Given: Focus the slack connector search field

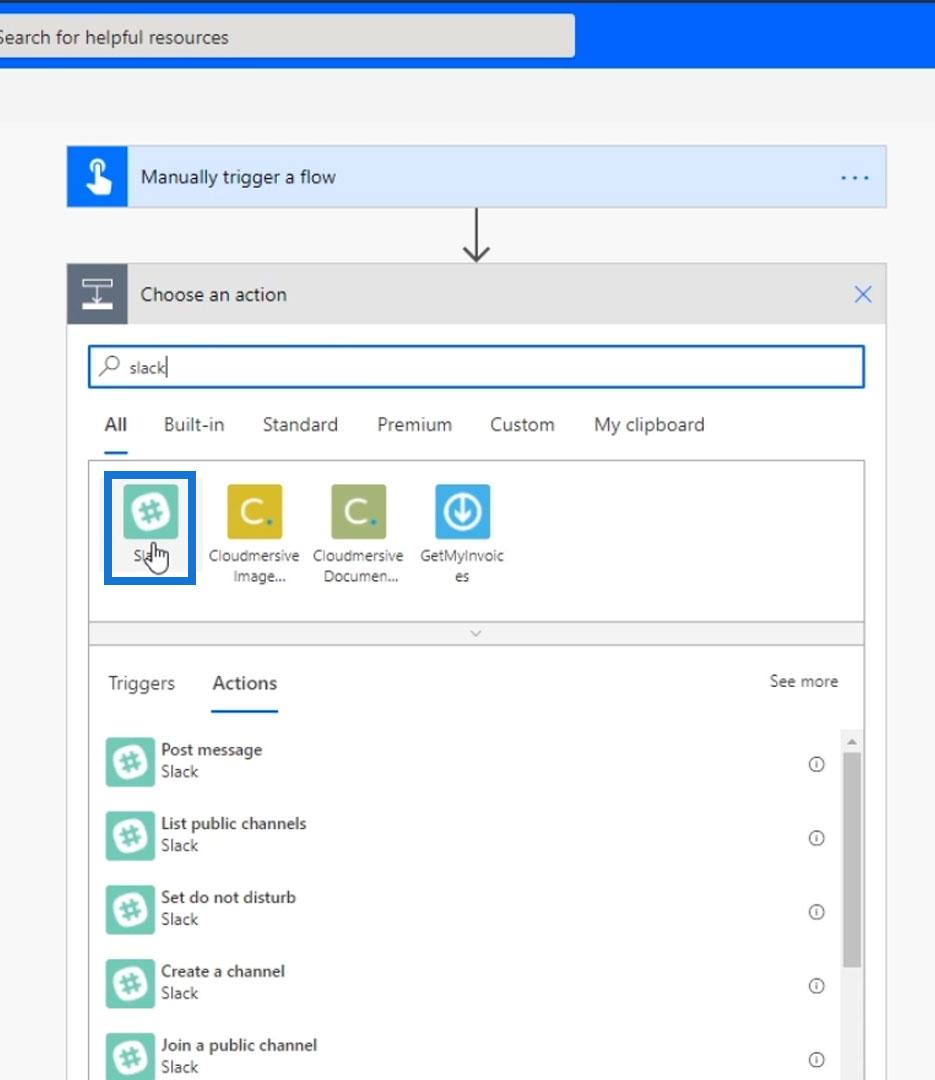Looking at the screenshot, I should click(x=476, y=366).
